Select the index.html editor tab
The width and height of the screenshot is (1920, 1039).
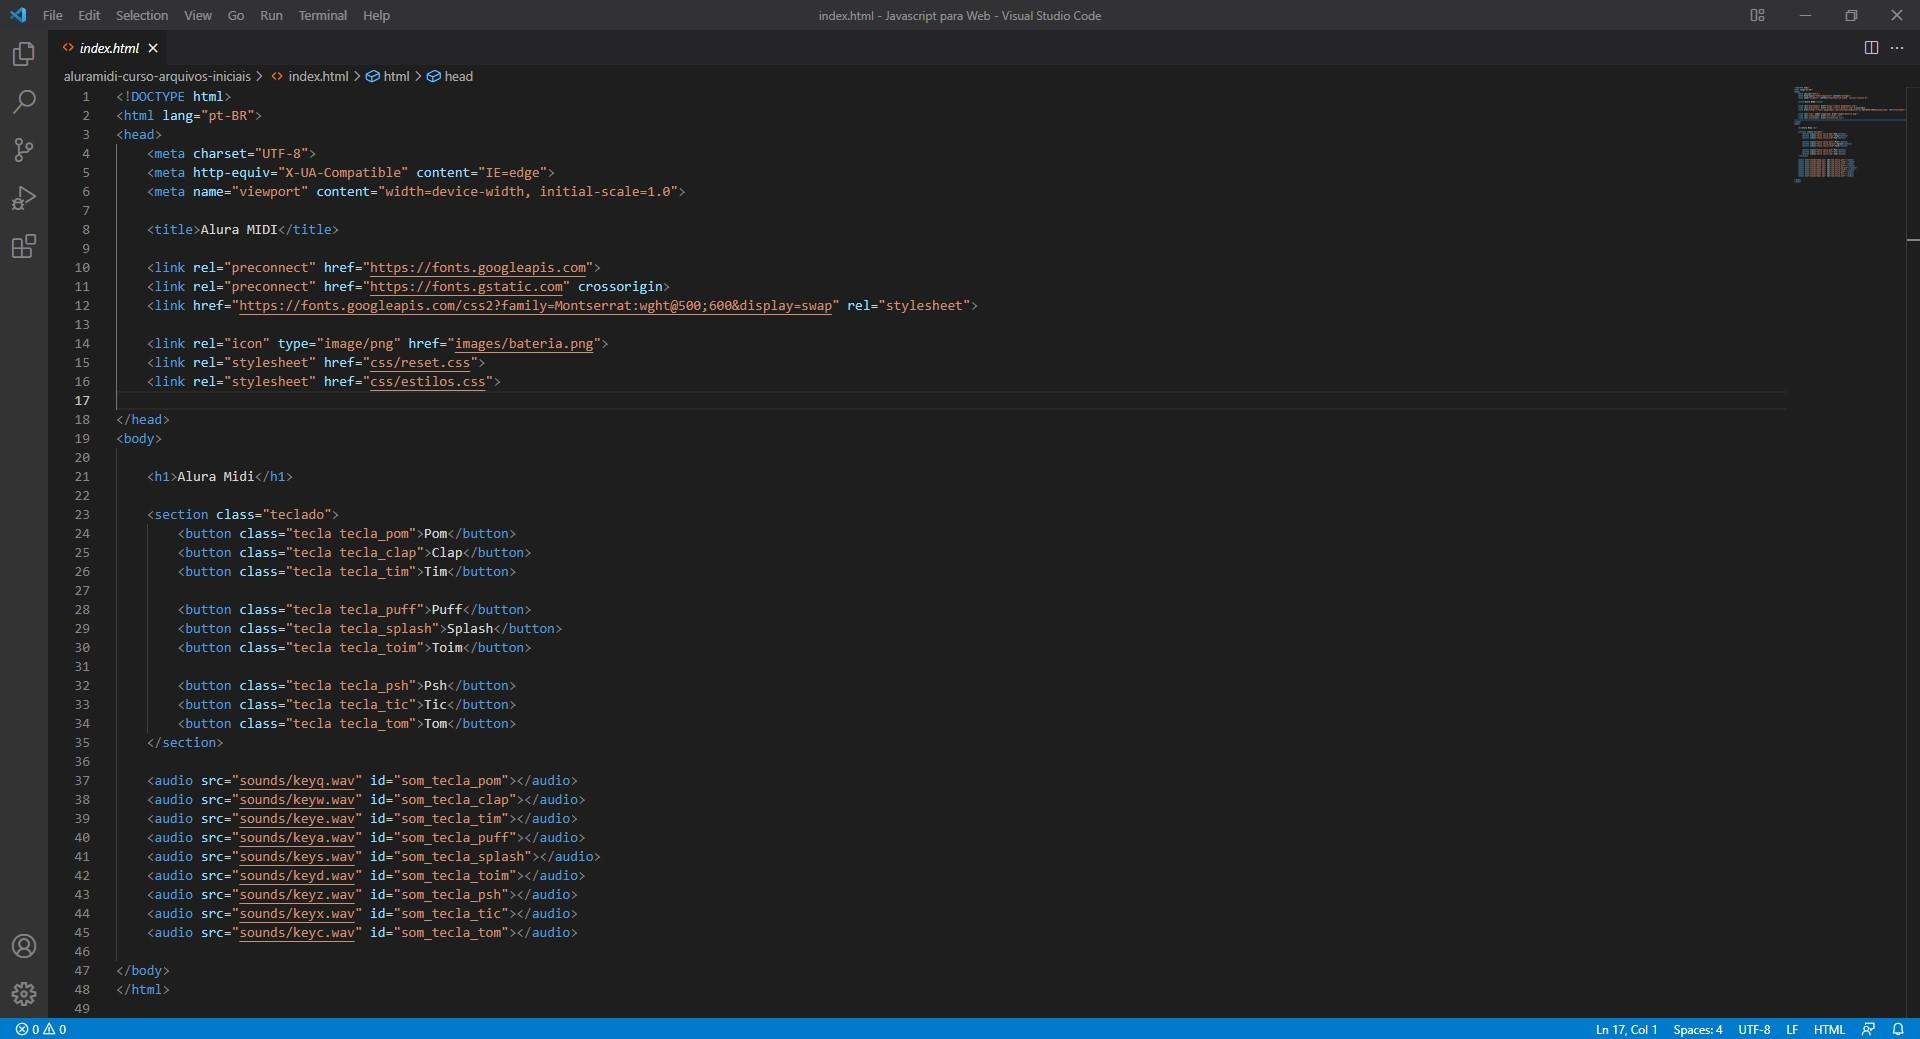point(109,48)
